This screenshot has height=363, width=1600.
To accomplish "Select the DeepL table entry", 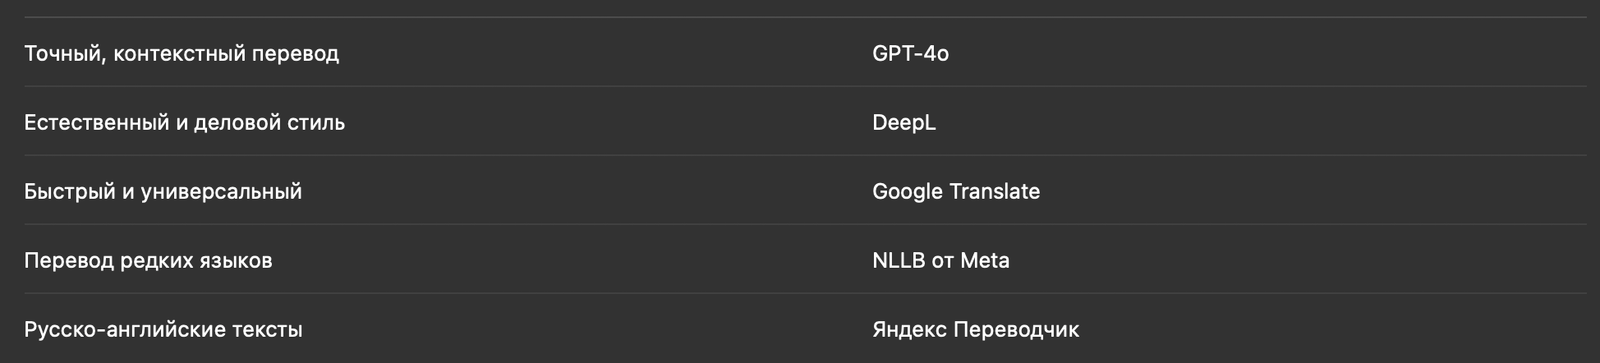I will [904, 123].
